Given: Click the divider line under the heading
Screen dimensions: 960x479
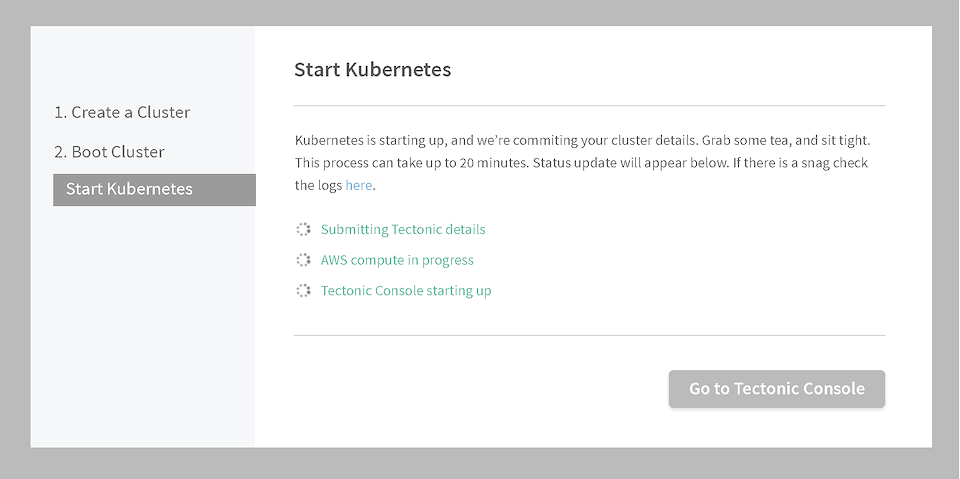Looking at the screenshot, I should [589, 105].
